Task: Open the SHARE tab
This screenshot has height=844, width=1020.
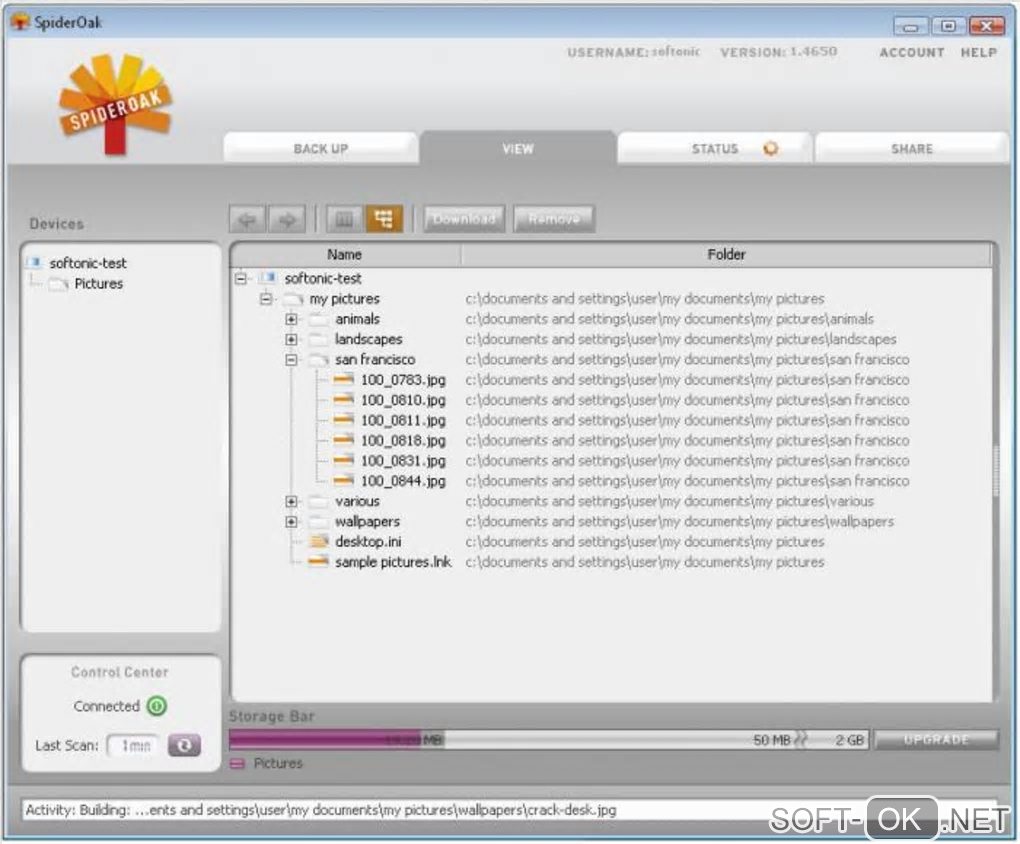Action: (x=911, y=148)
